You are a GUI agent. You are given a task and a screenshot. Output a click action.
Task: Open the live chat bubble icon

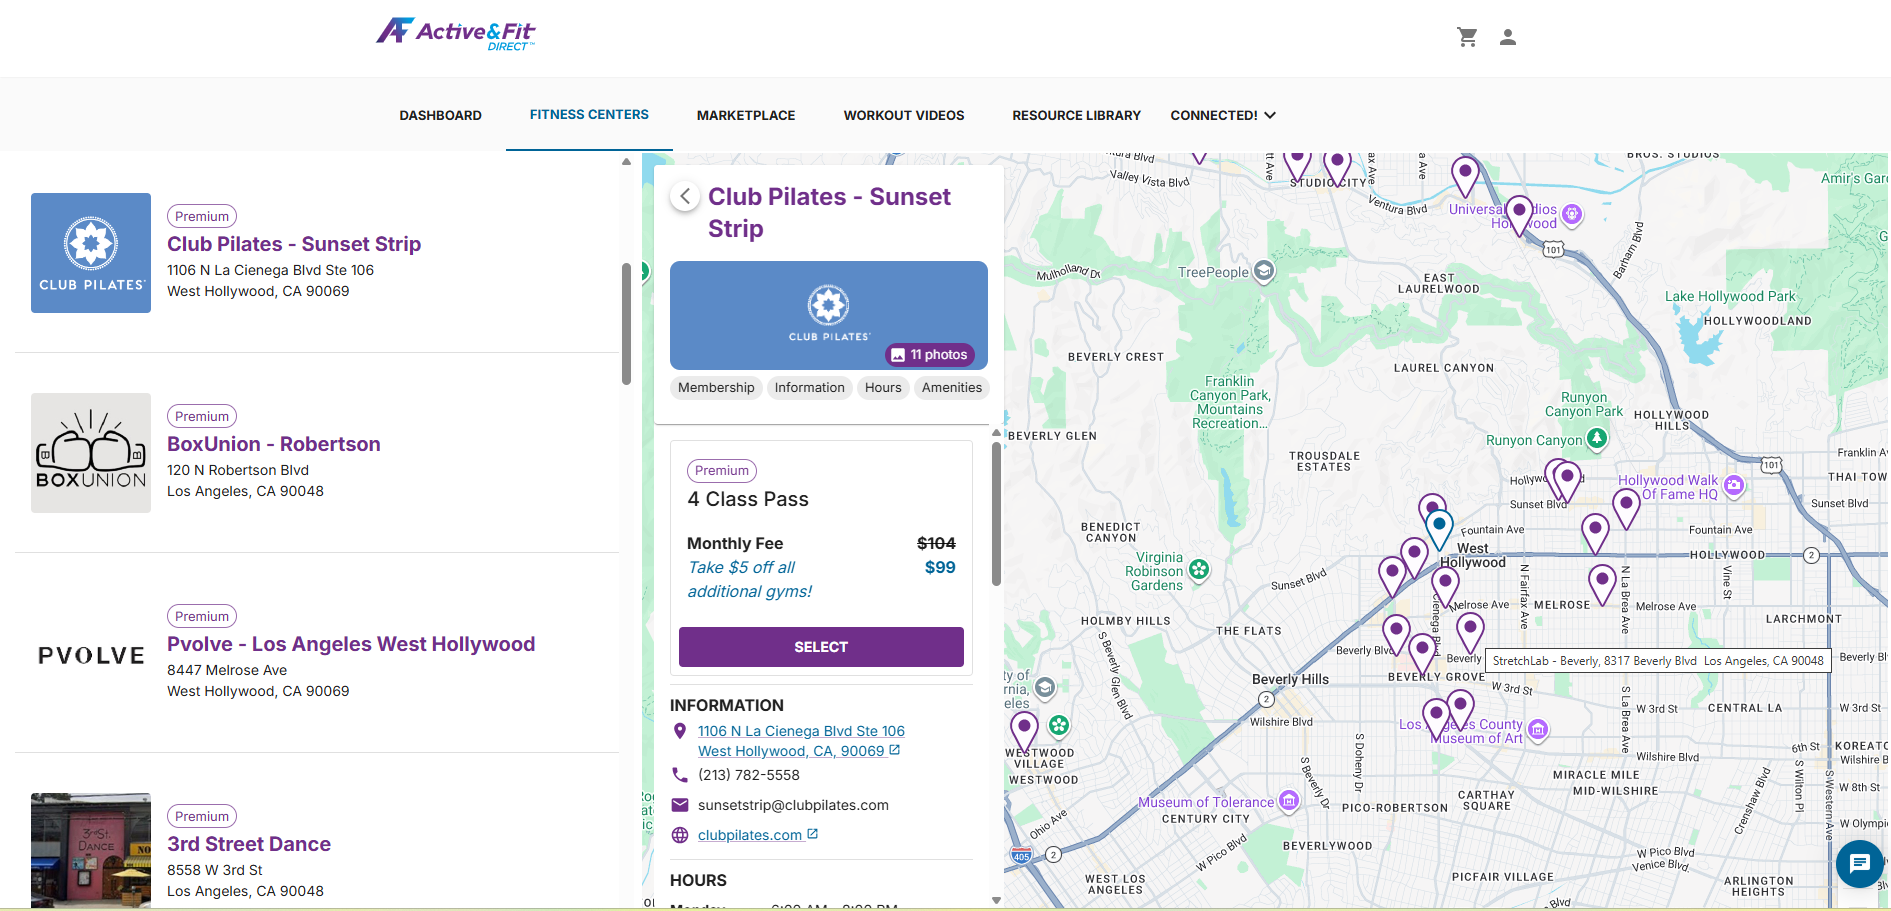[1859, 862]
